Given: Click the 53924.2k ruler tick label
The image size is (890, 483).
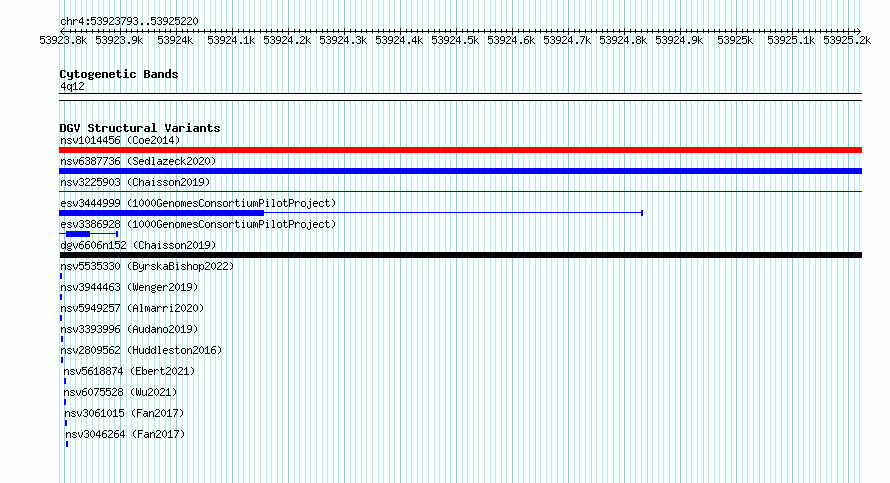Looking at the screenshot, I should [287, 40].
